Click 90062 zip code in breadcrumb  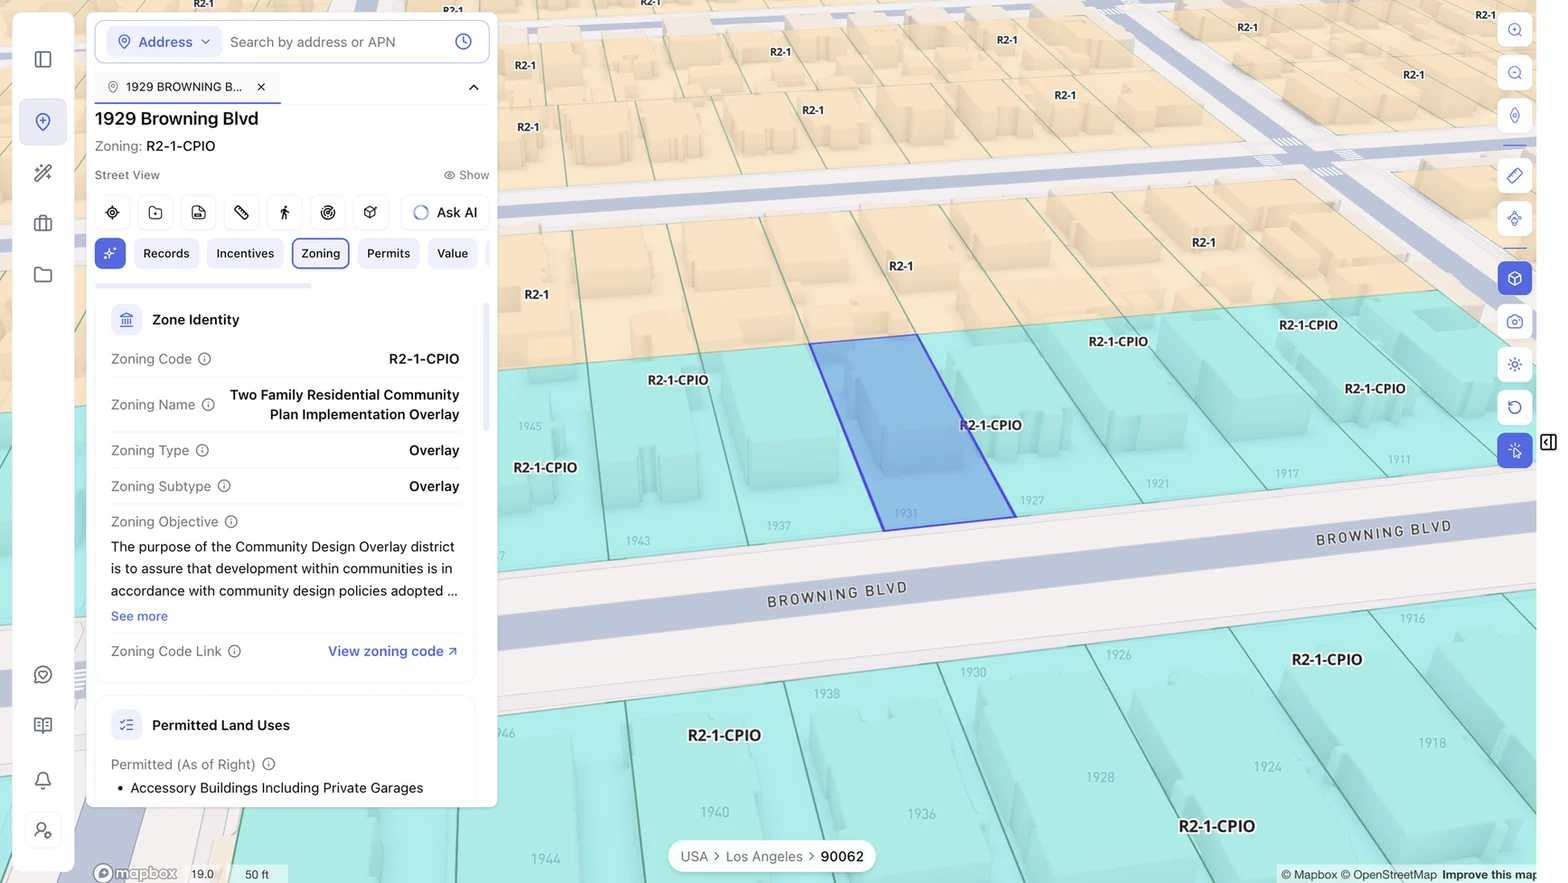[842, 857]
